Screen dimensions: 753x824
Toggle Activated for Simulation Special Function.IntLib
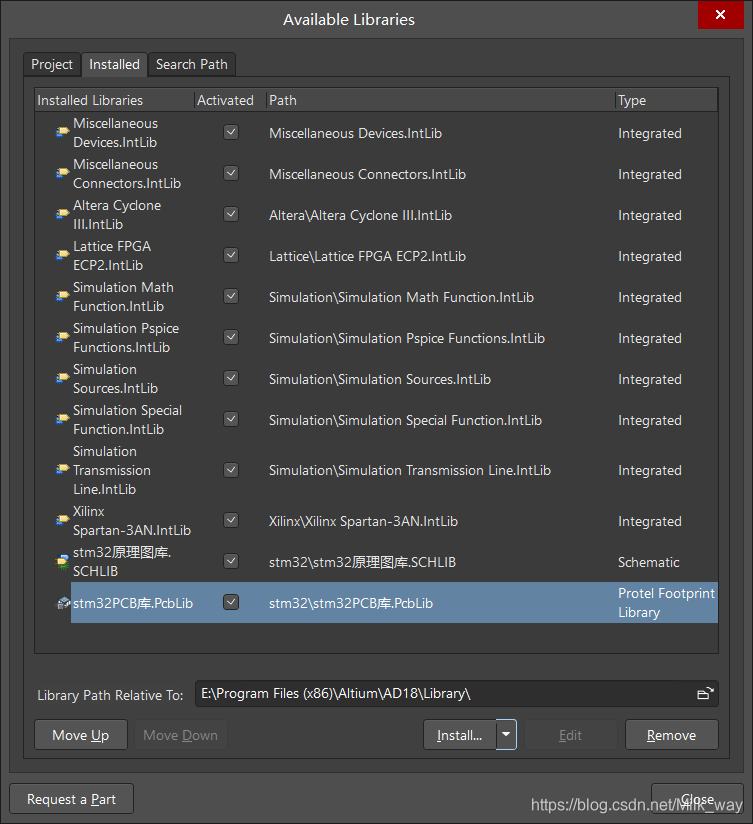[231, 419]
